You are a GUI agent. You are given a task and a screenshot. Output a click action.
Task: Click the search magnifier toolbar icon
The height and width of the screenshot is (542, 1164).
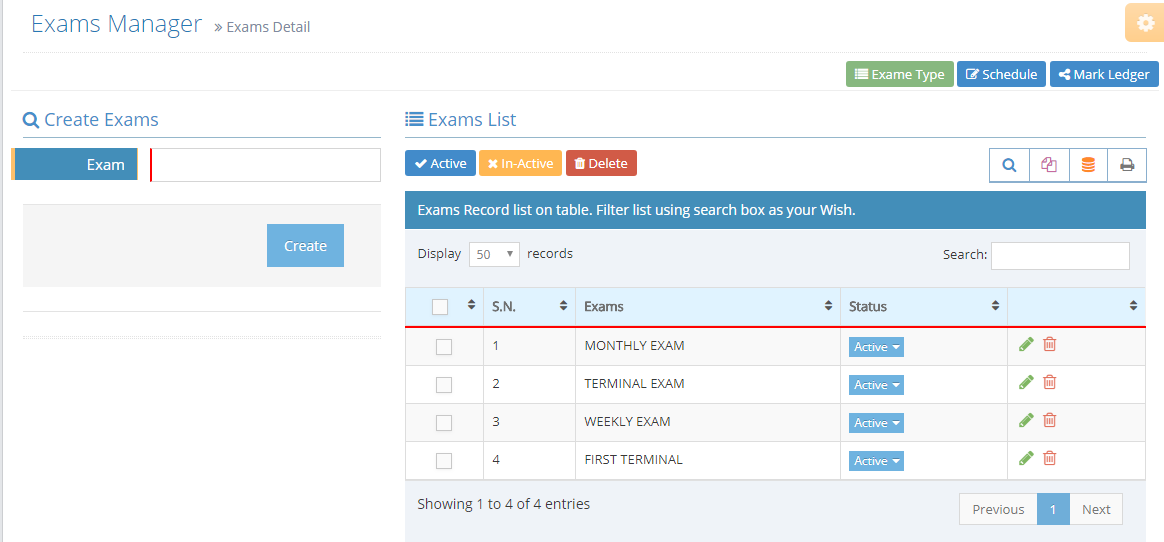click(x=1010, y=165)
